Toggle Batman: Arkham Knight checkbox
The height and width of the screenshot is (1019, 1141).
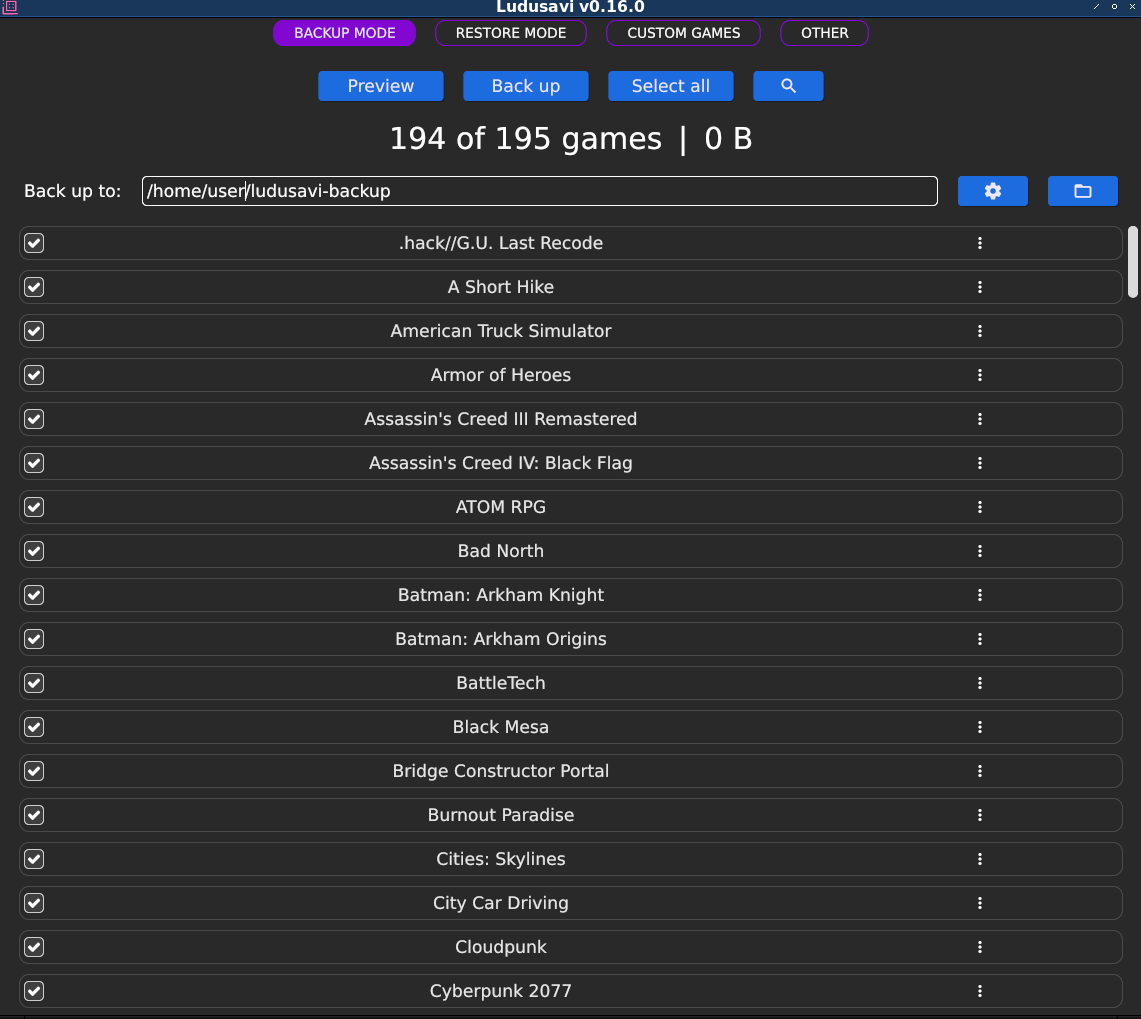click(34, 595)
